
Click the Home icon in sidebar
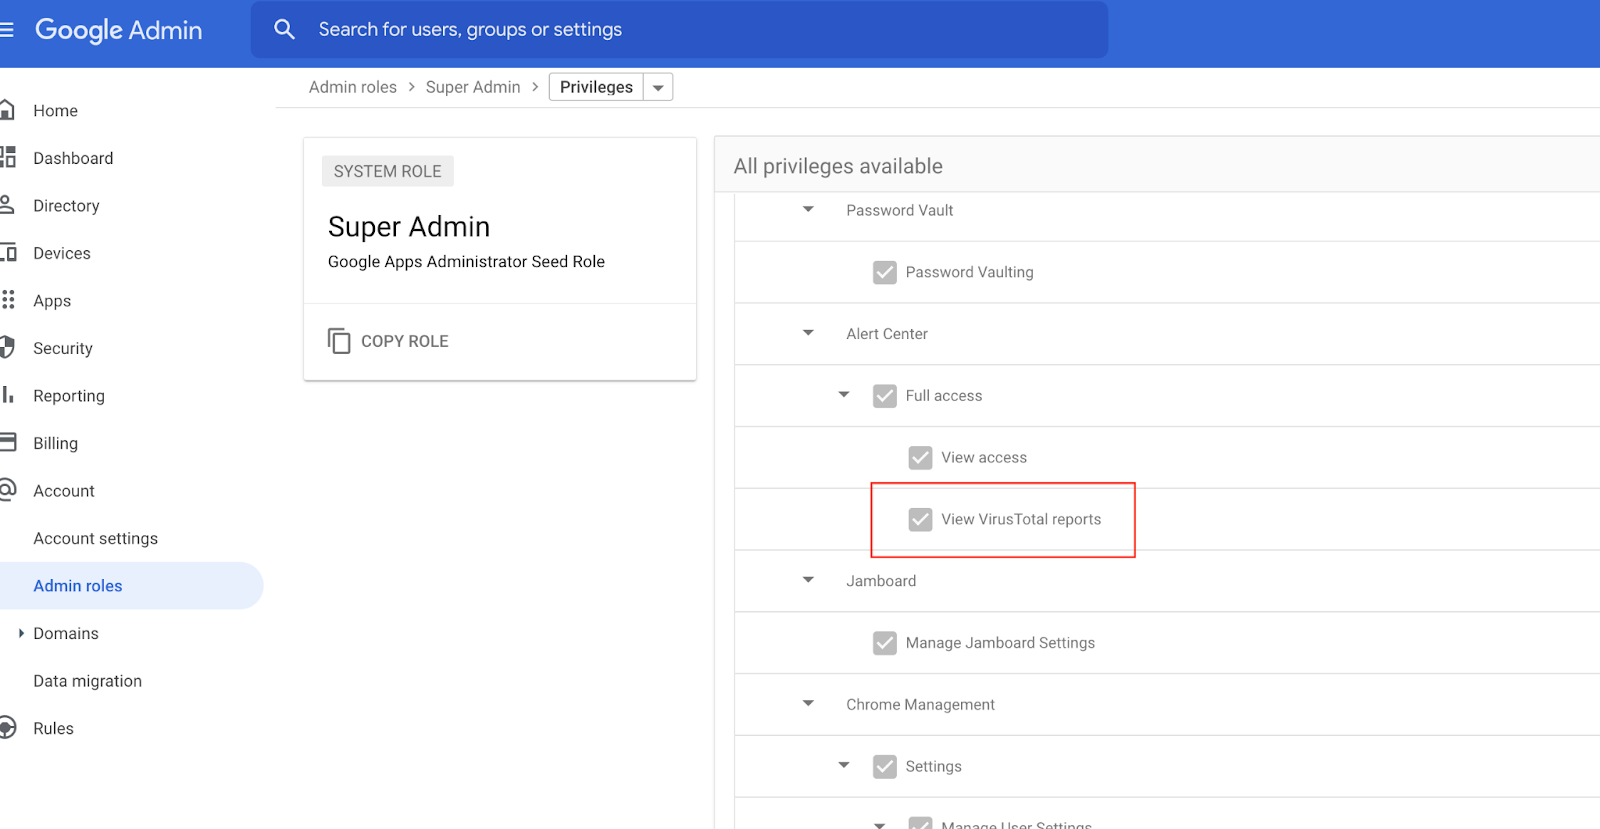pos(7,110)
